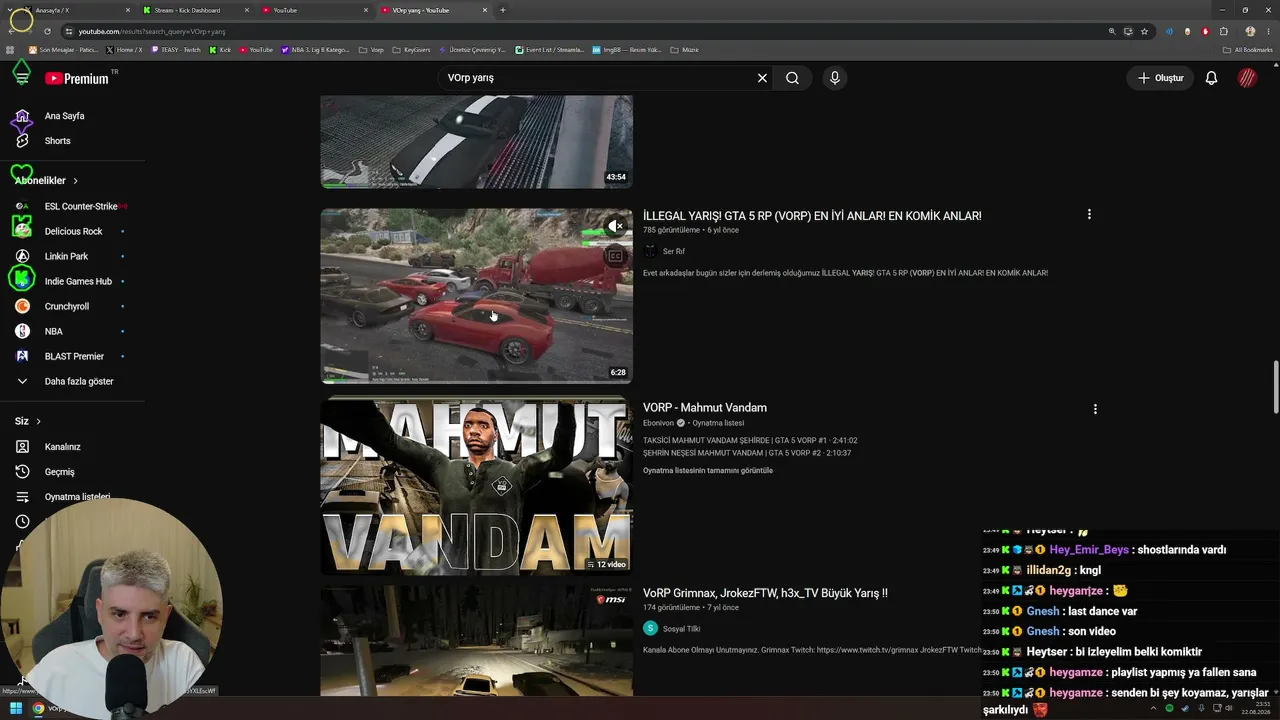Screen dimensions: 1280x720
Task: Open the TEASY - Twitch bookmark
Action: click(176, 49)
